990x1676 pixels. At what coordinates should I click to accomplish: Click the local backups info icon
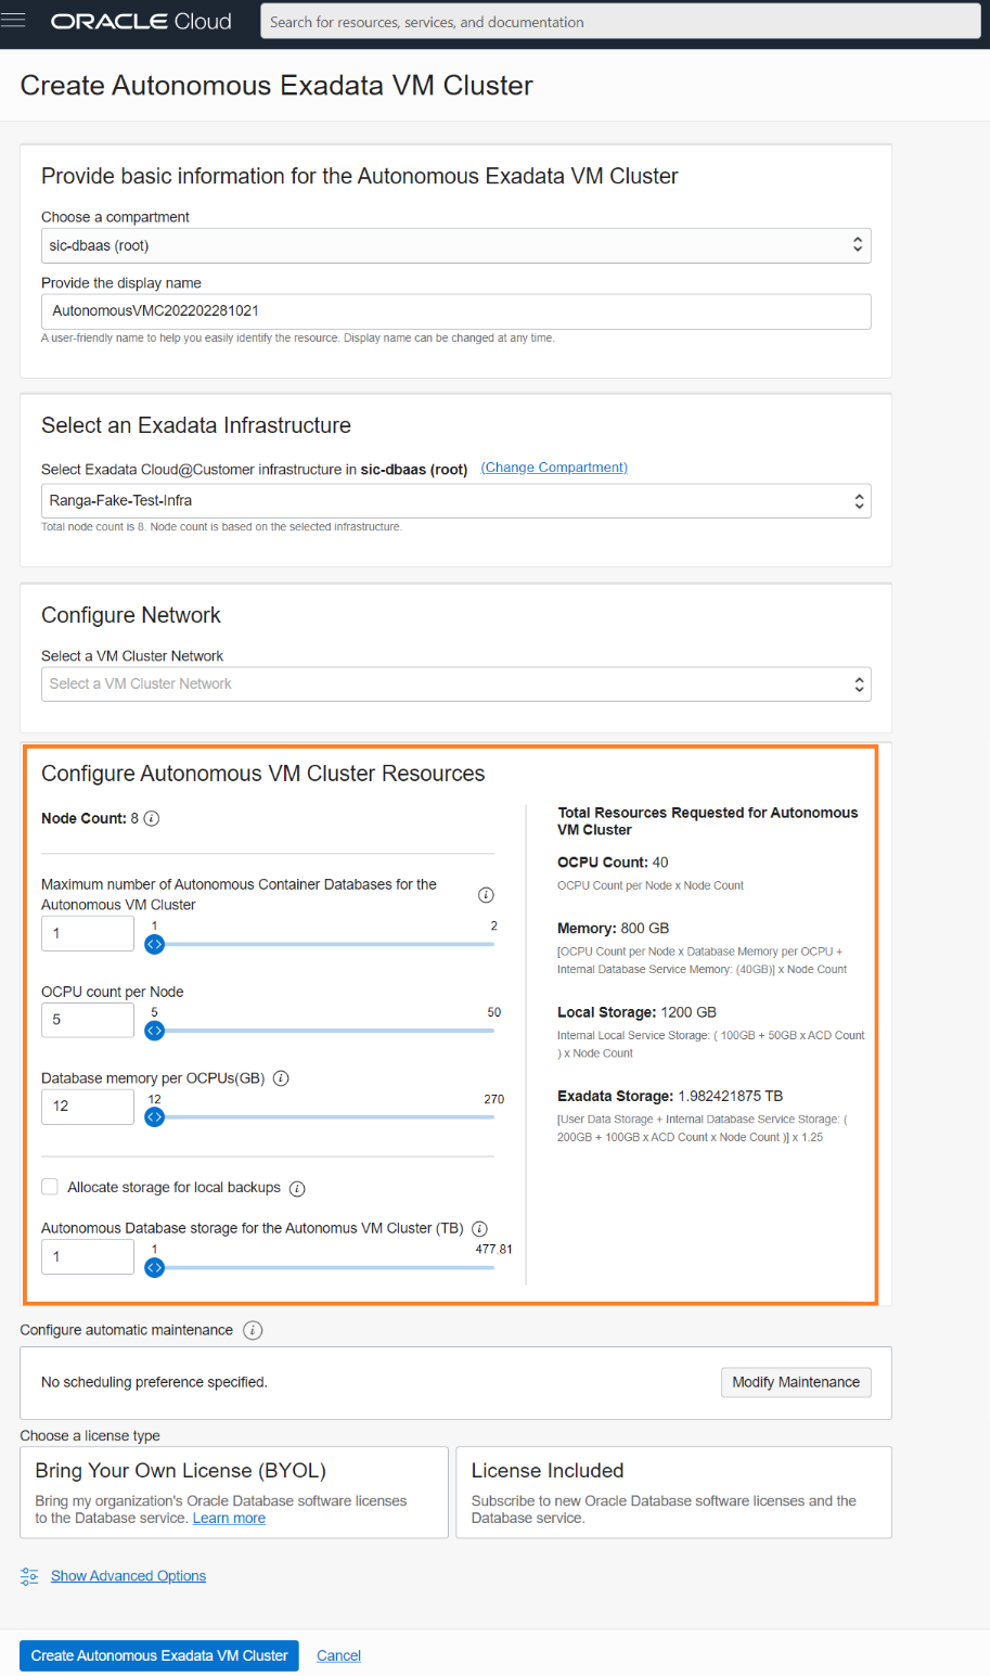point(297,1188)
